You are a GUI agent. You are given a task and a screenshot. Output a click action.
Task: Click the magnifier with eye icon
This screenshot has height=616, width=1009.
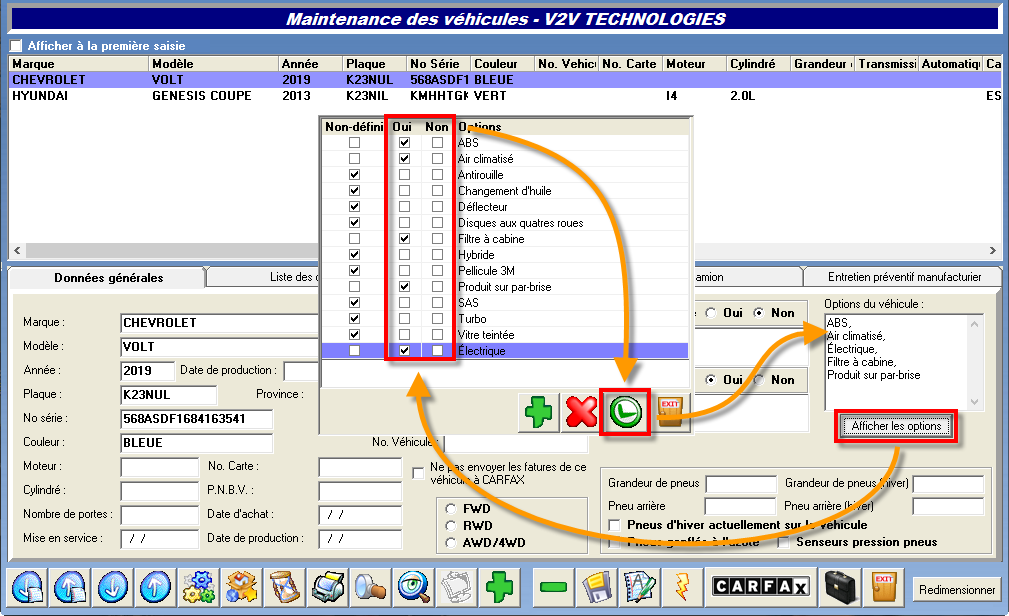414,587
